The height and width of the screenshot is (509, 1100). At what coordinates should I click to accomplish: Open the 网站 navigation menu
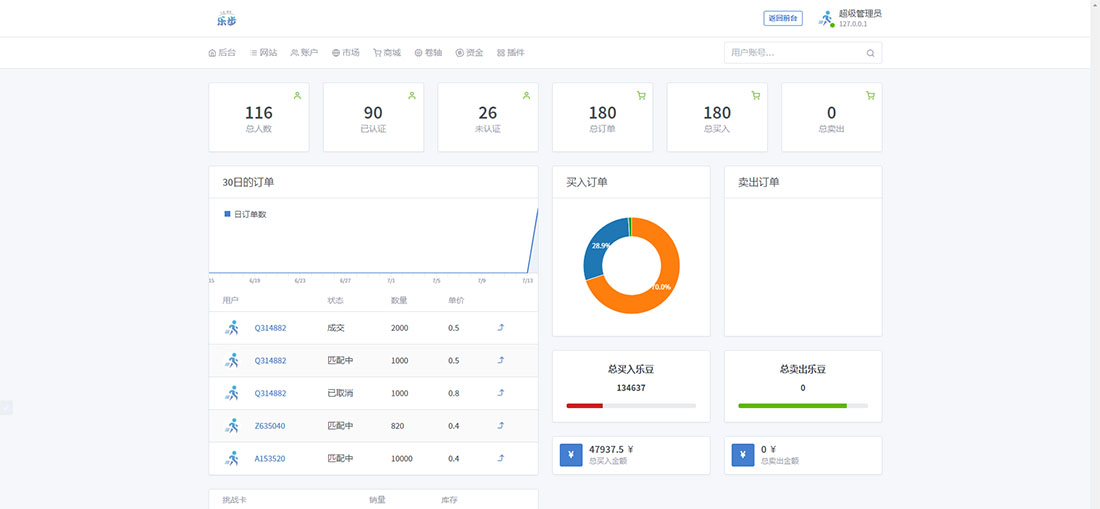(264, 53)
